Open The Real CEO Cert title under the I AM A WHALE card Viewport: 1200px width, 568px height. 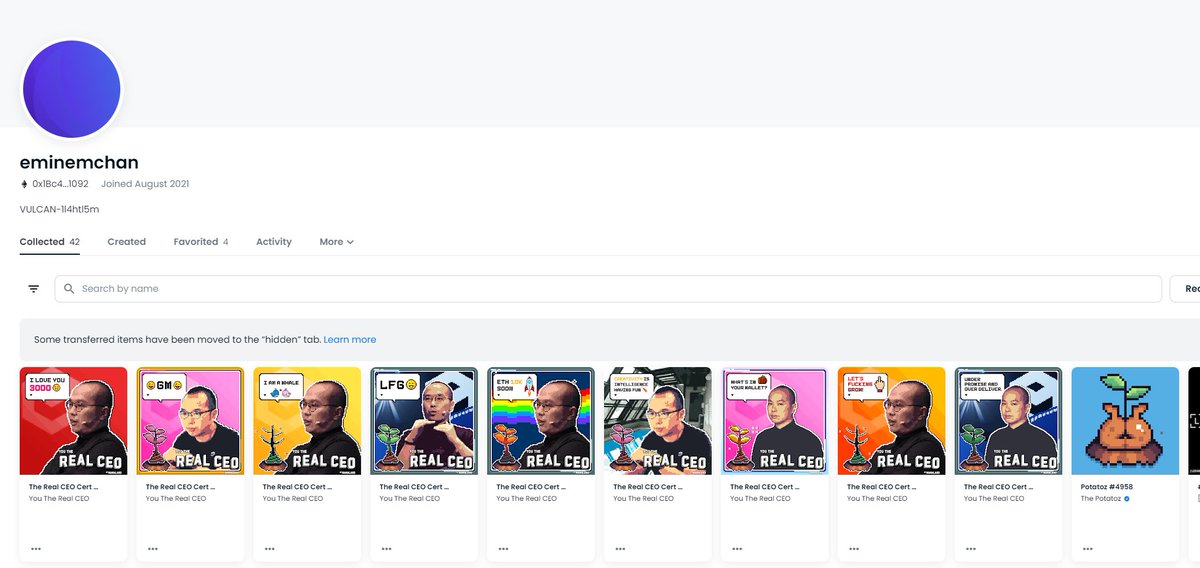click(x=297, y=487)
